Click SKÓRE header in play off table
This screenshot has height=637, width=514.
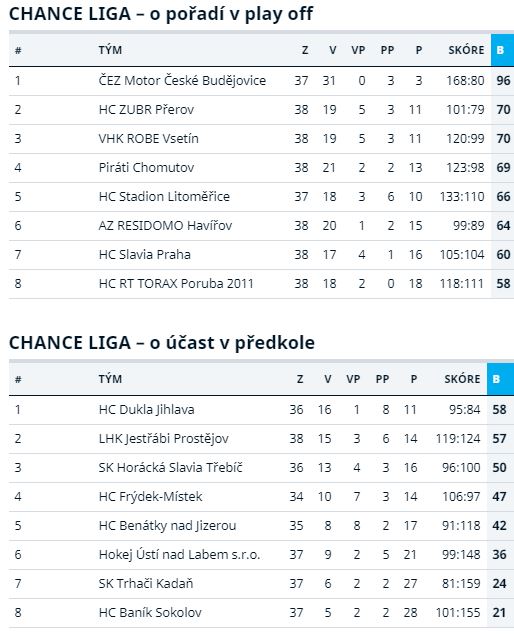(466, 50)
